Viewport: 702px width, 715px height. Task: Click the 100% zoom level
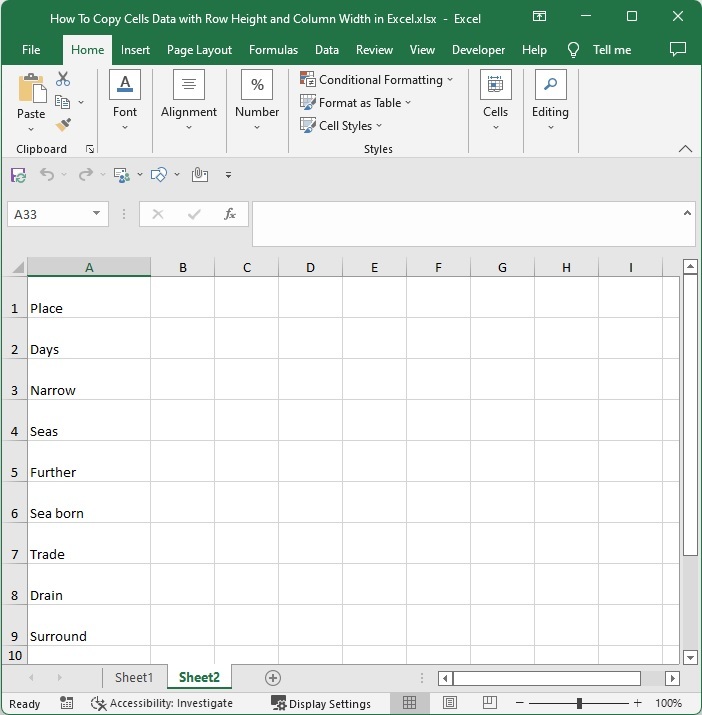point(668,703)
